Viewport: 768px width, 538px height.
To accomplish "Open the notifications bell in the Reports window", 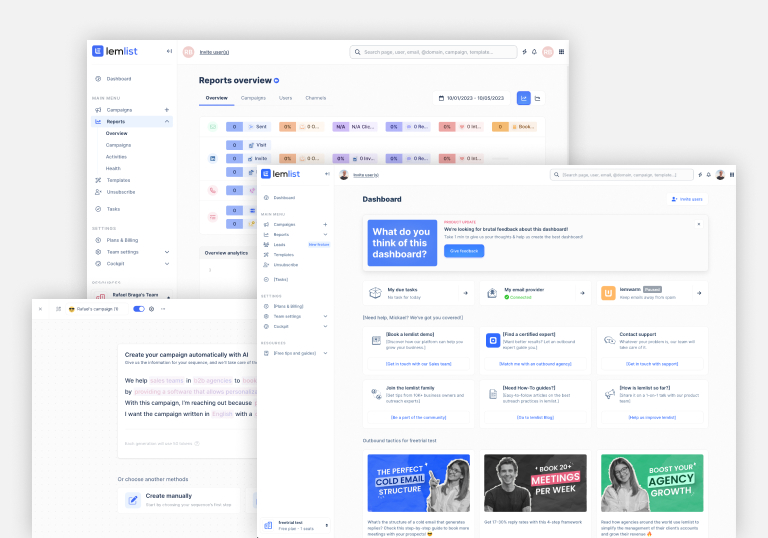I will pos(534,51).
